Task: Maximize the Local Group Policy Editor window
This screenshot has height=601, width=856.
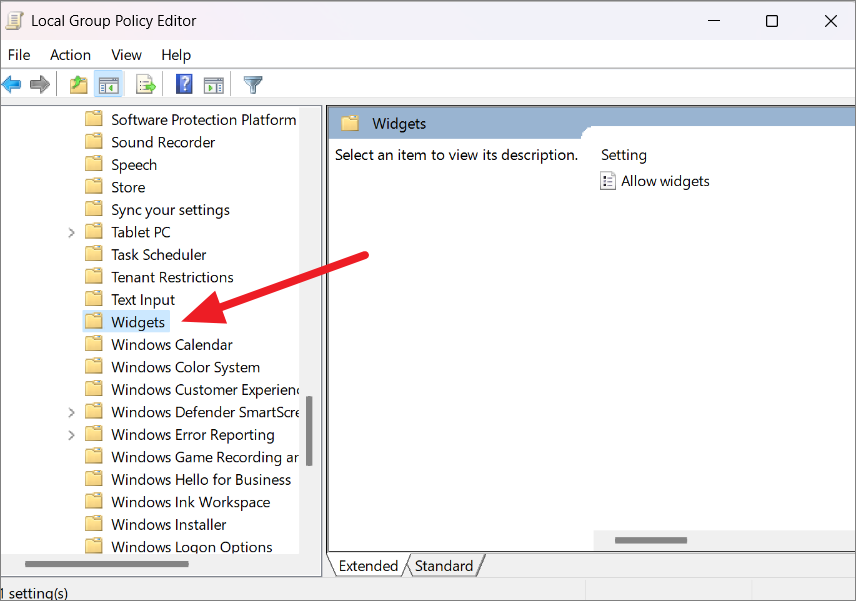Action: [771, 21]
